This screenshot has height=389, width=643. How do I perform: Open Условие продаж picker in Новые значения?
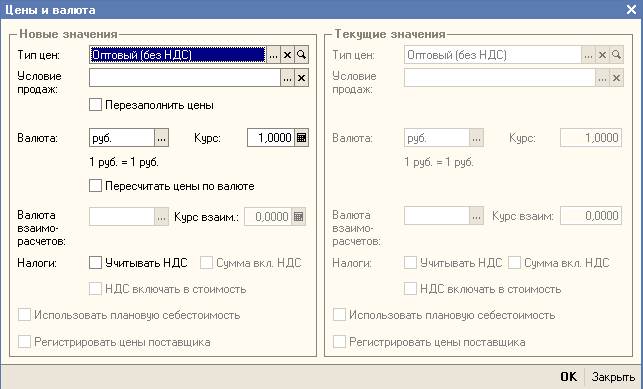pos(287,78)
